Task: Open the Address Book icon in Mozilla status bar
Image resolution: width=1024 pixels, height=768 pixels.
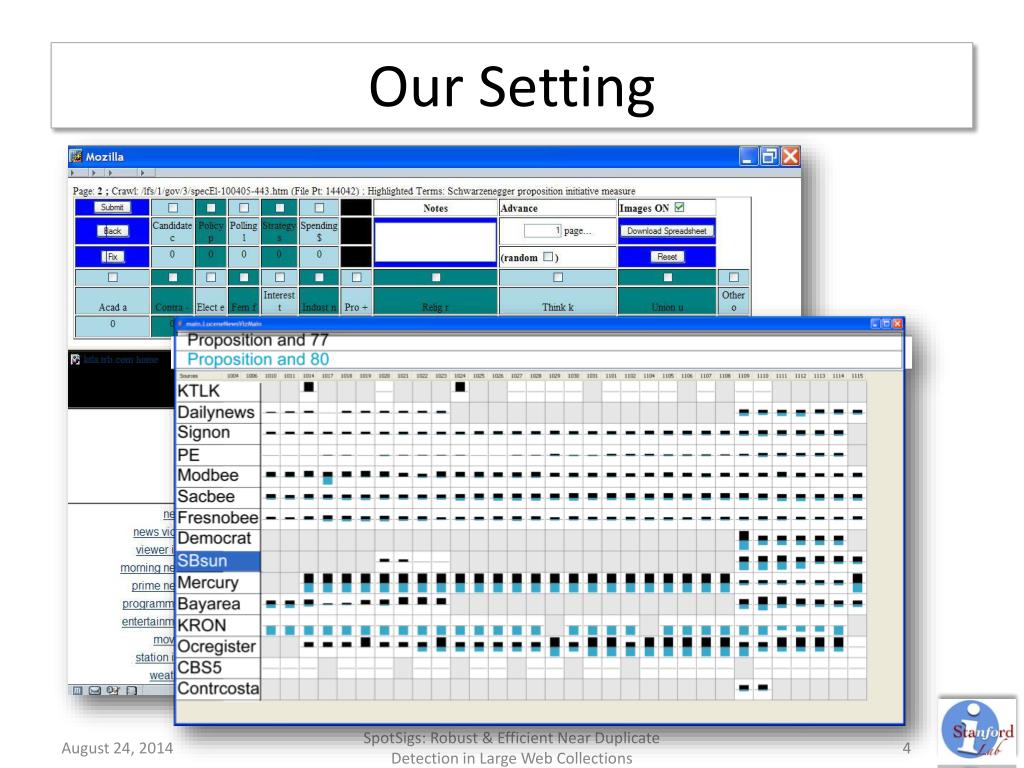Action: click(113, 690)
